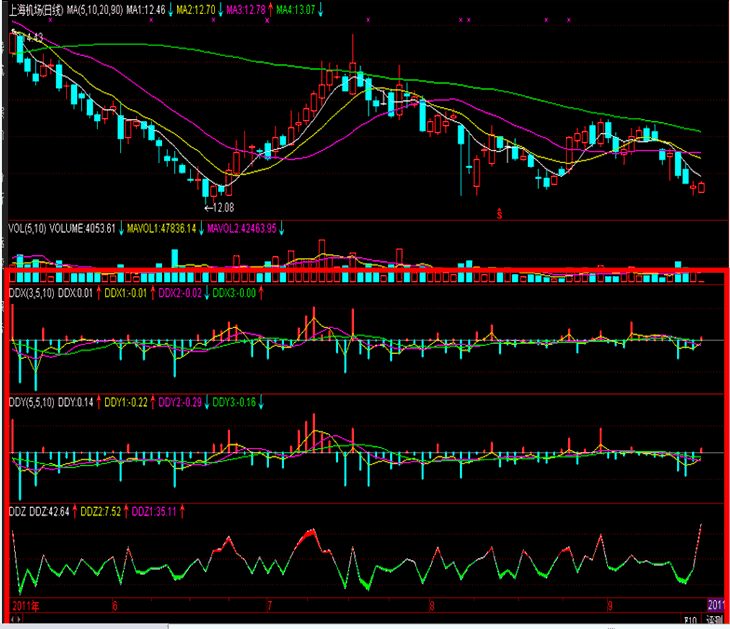This screenshot has height=629, width=730.
Task: Click the red $ marker below candles
Action: [499, 212]
